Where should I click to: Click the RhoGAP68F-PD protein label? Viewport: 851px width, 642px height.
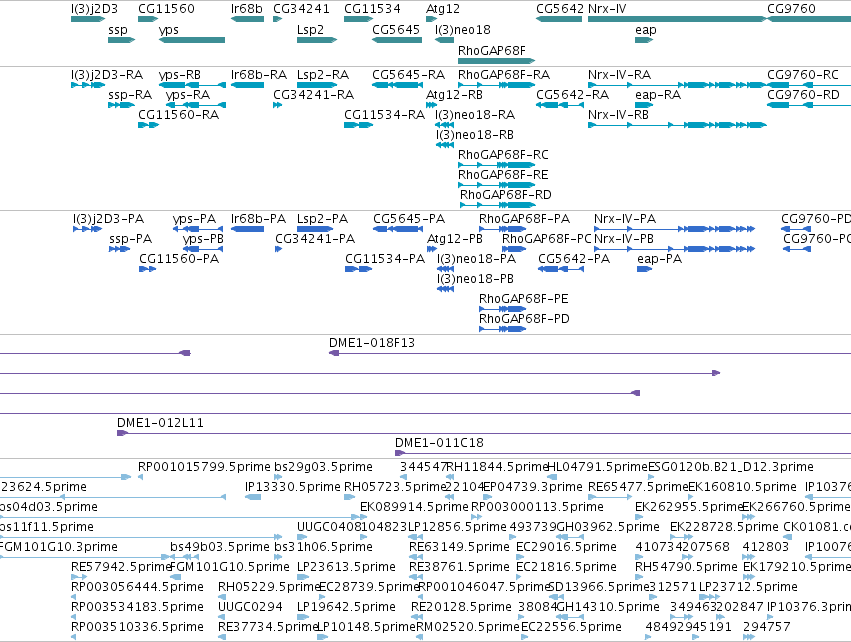(524, 319)
